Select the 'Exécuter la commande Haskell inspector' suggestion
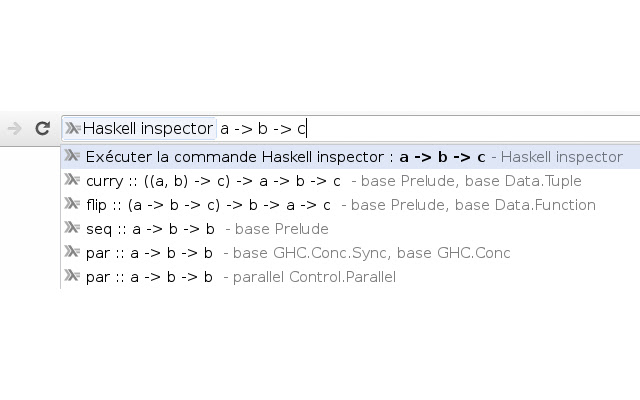 coord(350,157)
